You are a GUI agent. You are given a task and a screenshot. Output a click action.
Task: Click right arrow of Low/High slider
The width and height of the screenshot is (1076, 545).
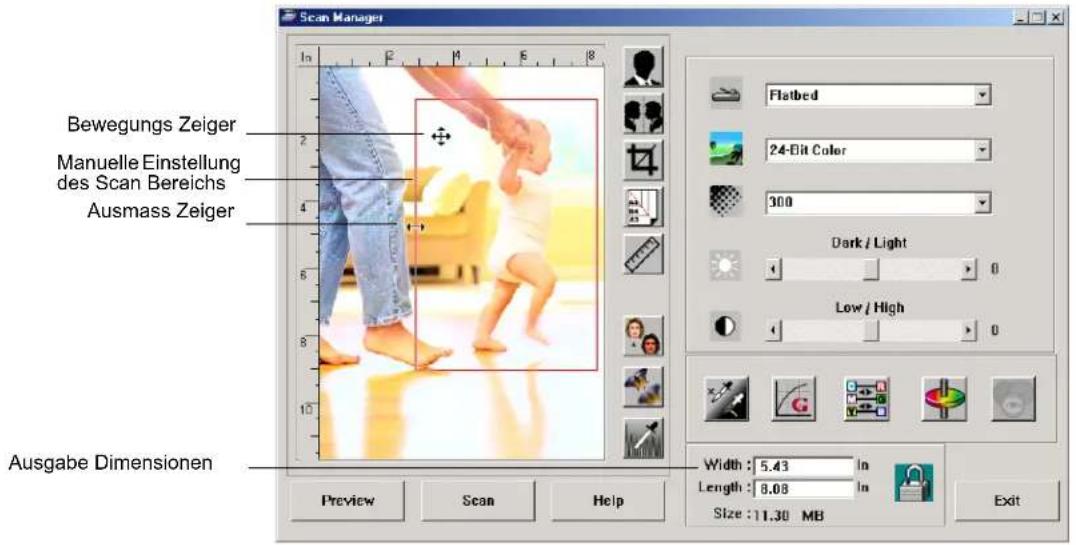pyautogui.click(x=968, y=331)
